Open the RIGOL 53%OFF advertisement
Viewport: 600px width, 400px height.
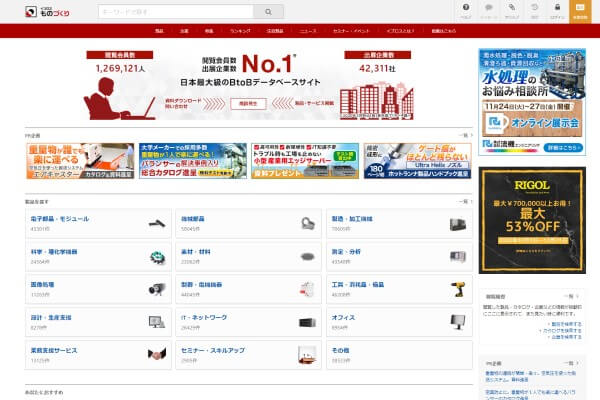[x=532, y=220]
